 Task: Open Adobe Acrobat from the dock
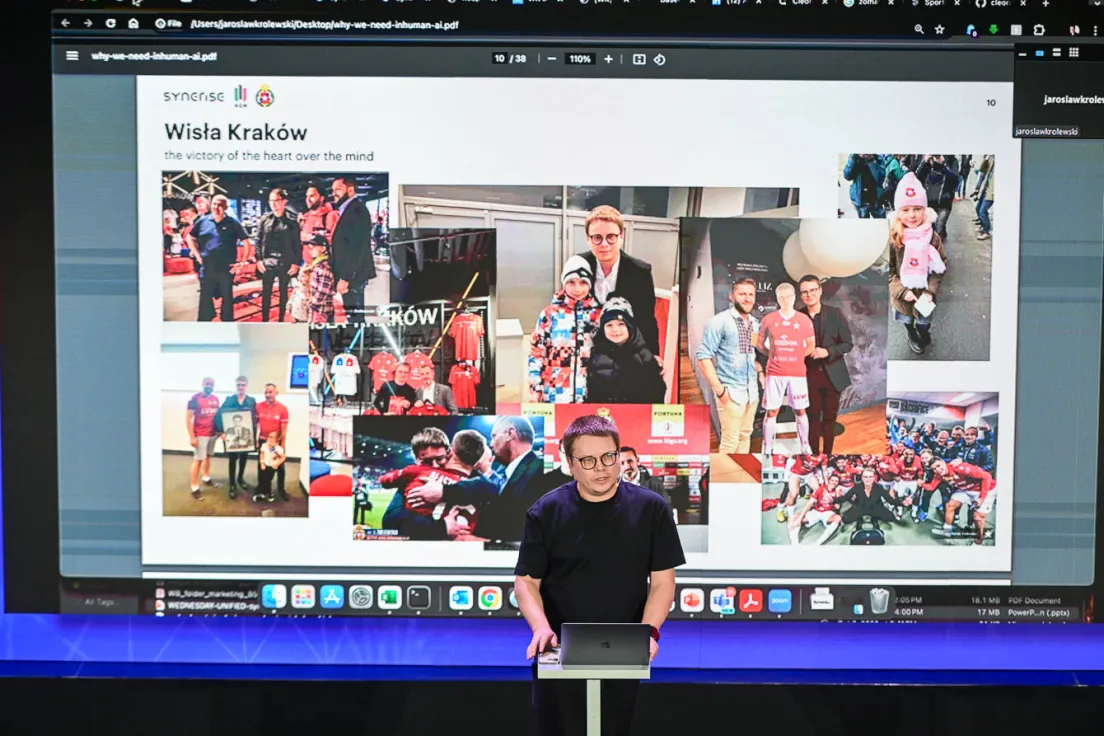click(x=751, y=601)
